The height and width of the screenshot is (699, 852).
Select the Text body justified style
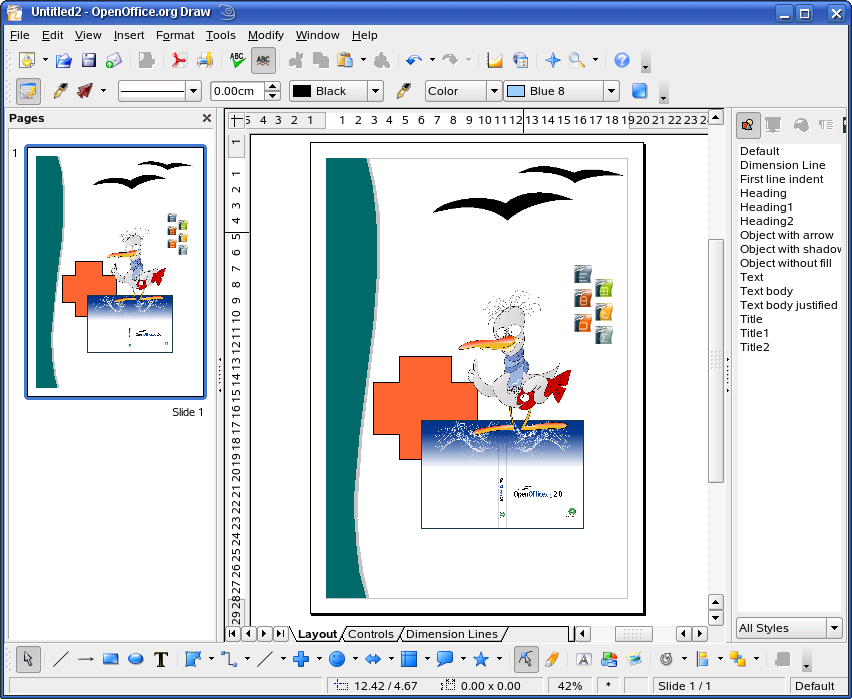pos(788,305)
